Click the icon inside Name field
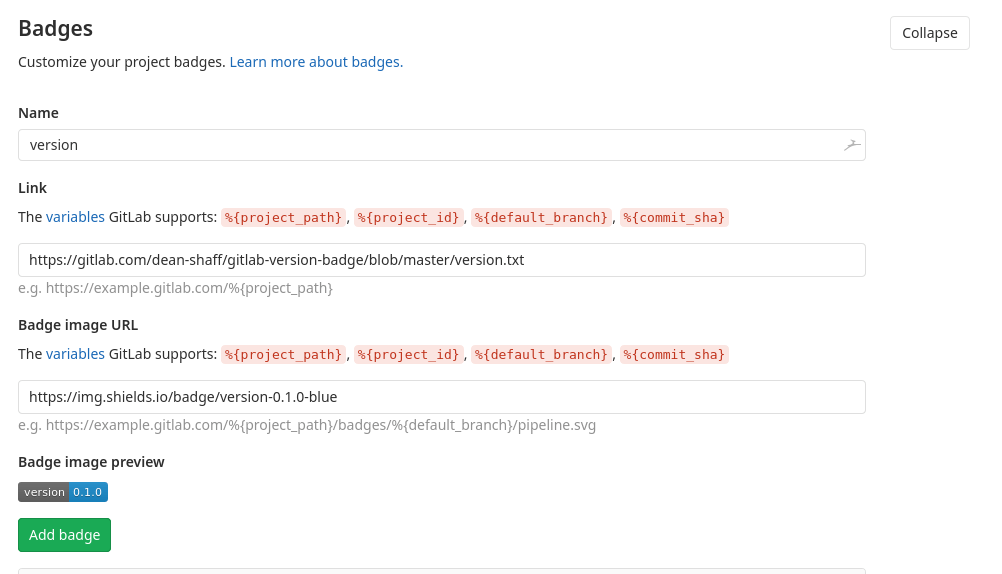Image resolution: width=1002 pixels, height=574 pixels. pos(852,145)
